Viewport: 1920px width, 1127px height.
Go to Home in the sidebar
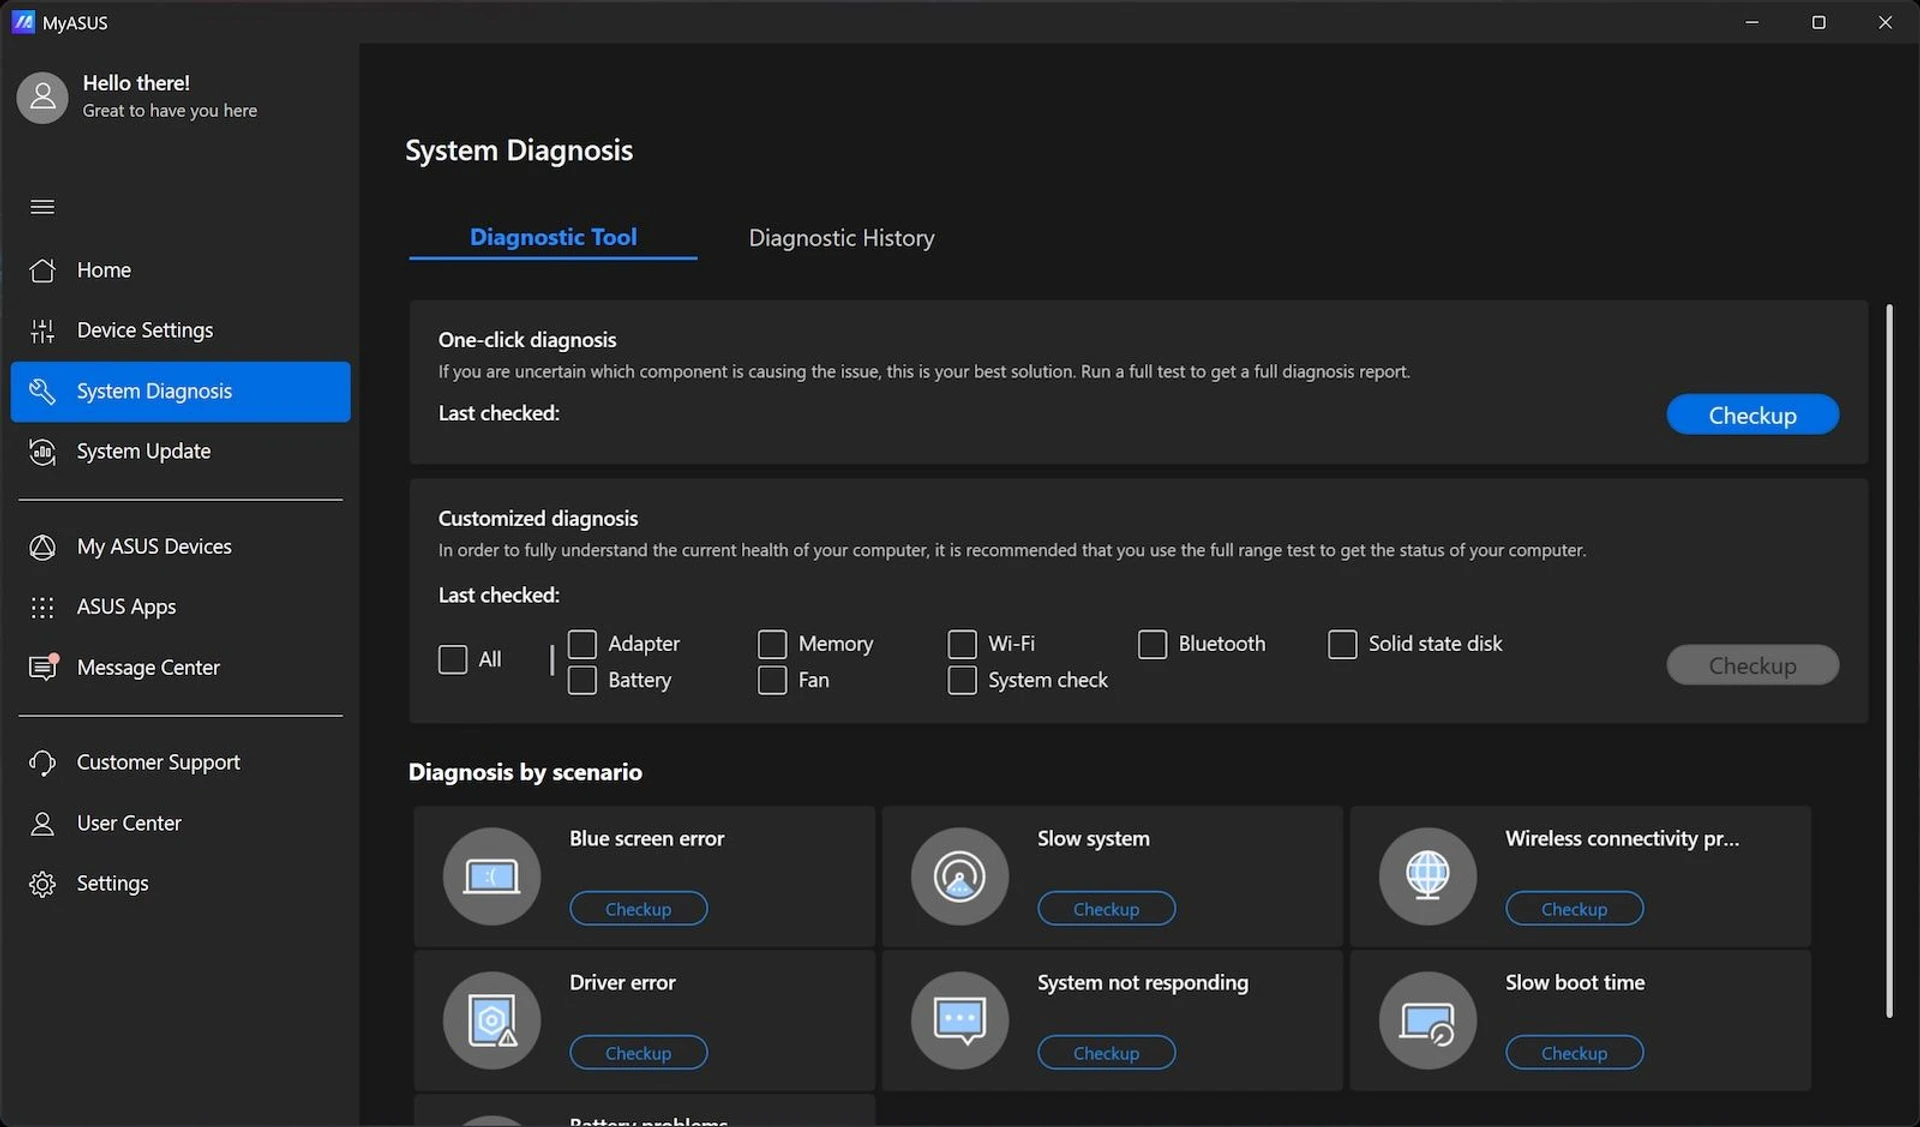(x=180, y=270)
